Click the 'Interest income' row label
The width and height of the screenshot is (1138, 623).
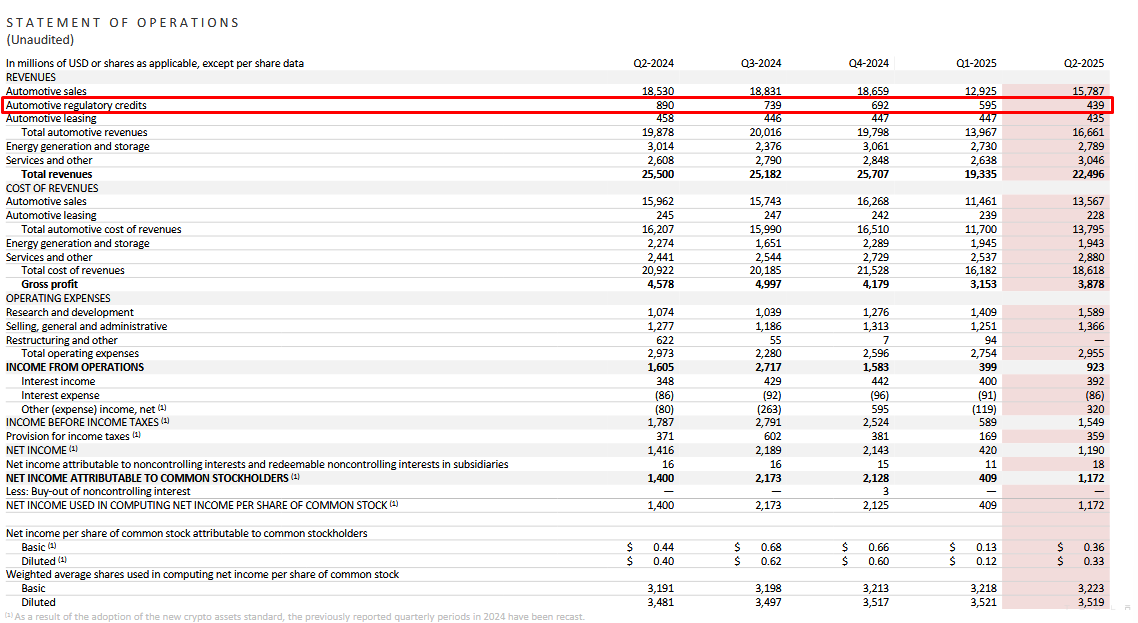58,381
